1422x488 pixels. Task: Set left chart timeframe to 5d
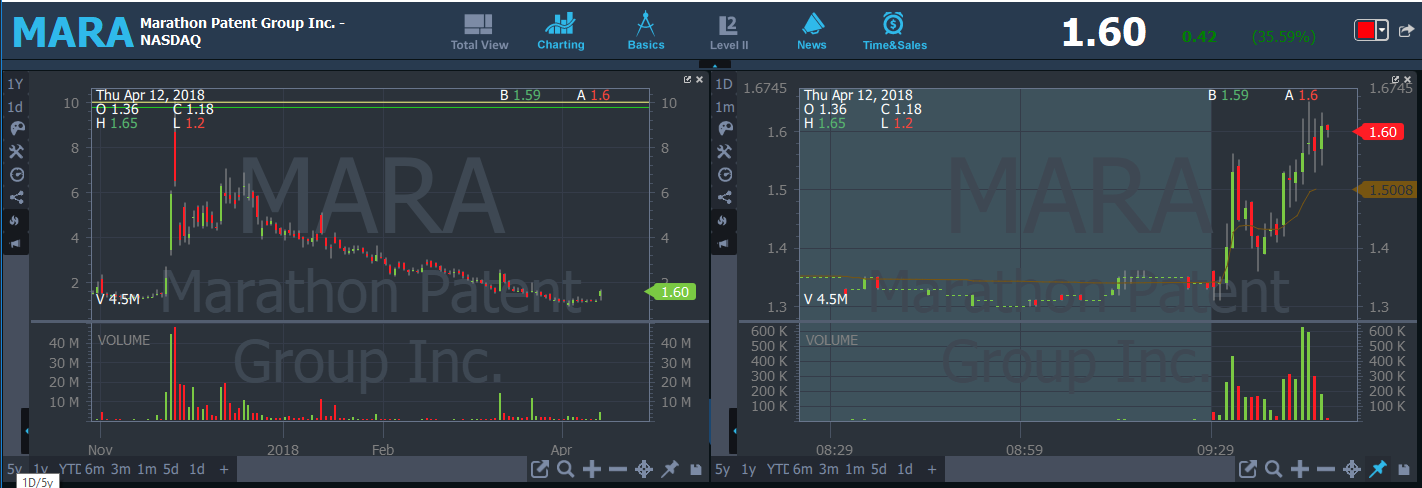(171, 469)
